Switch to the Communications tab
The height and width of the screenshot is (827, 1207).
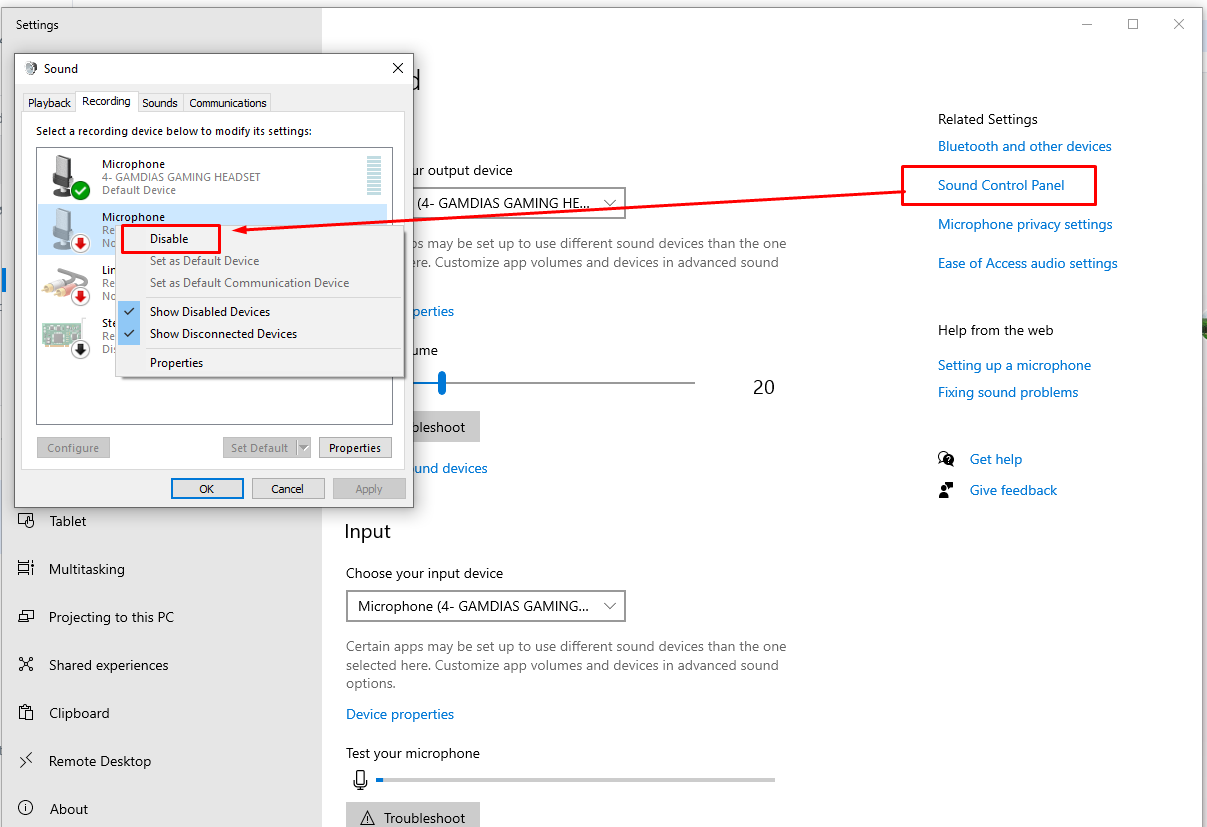point(228,103)
